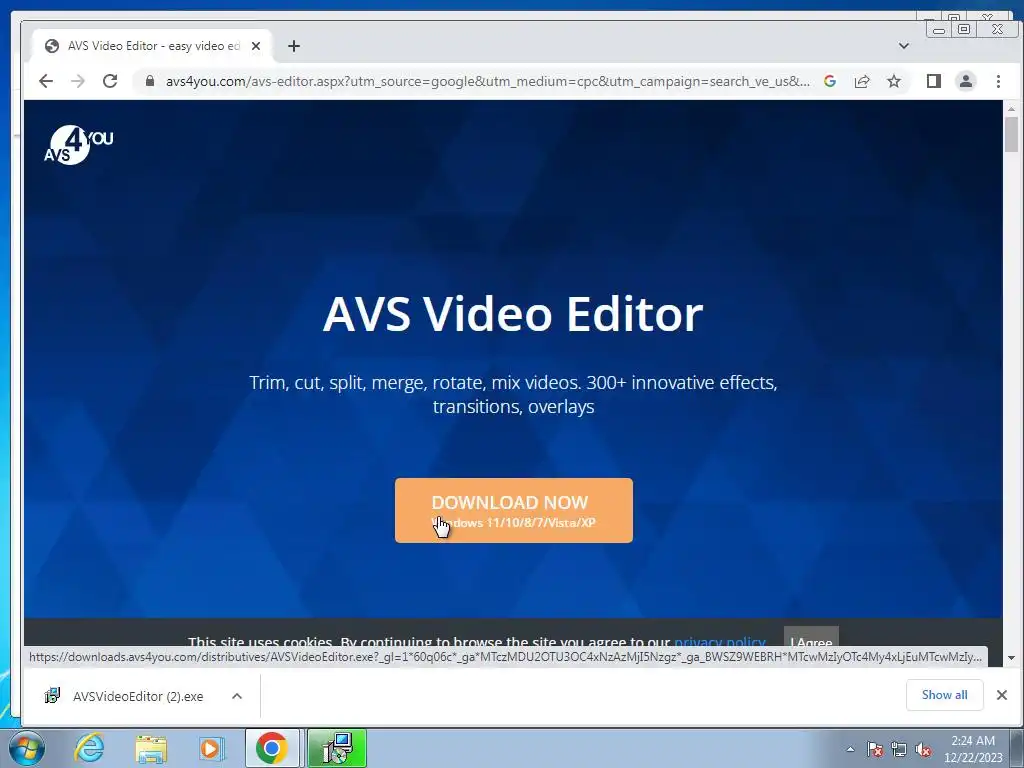Bookmark this page with the star icon
The height and width of the screenshot is (768, 1024).
tap(894, 81)
